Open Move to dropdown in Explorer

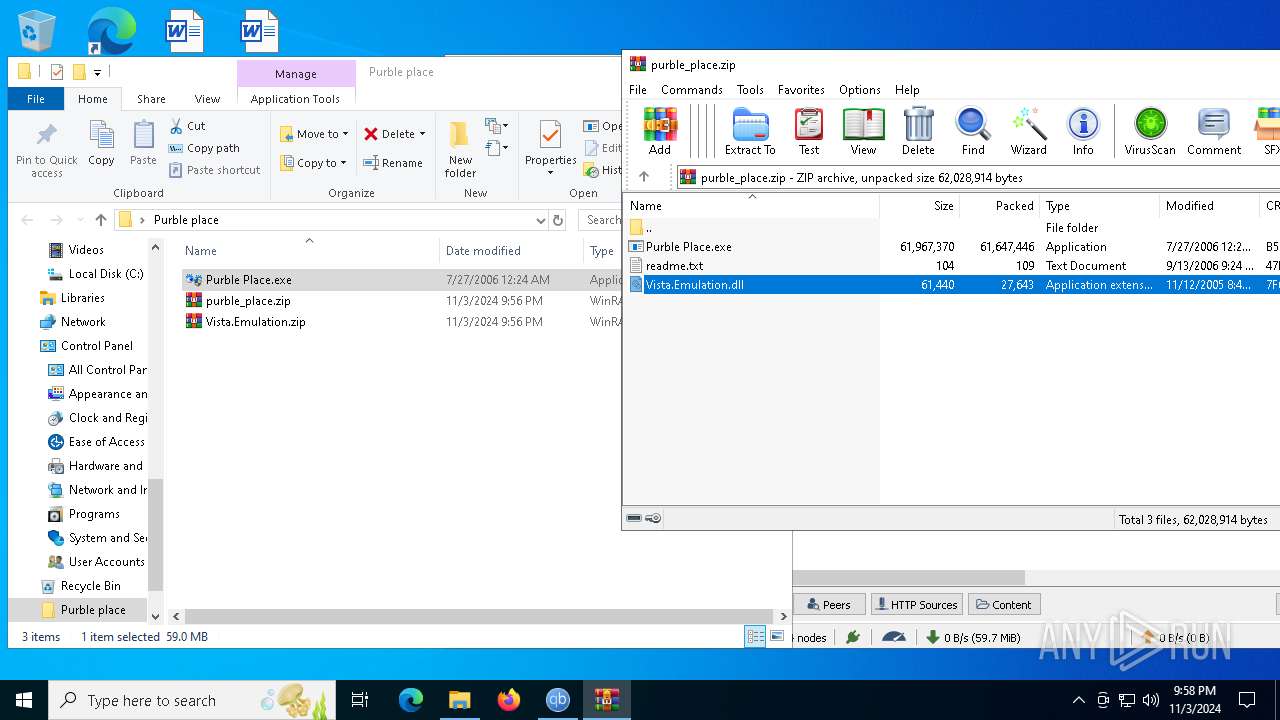pos(314,134)
